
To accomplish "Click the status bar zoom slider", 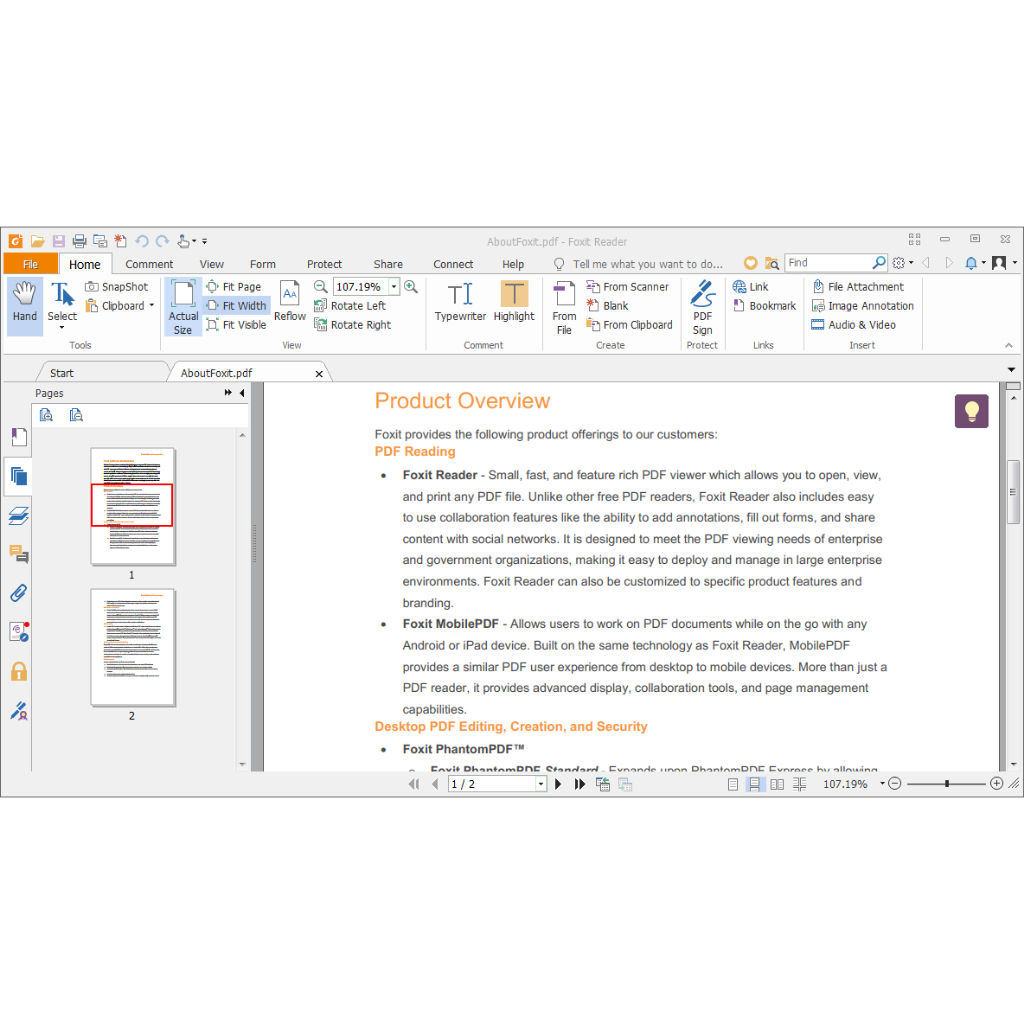I will tap(946, 784).
